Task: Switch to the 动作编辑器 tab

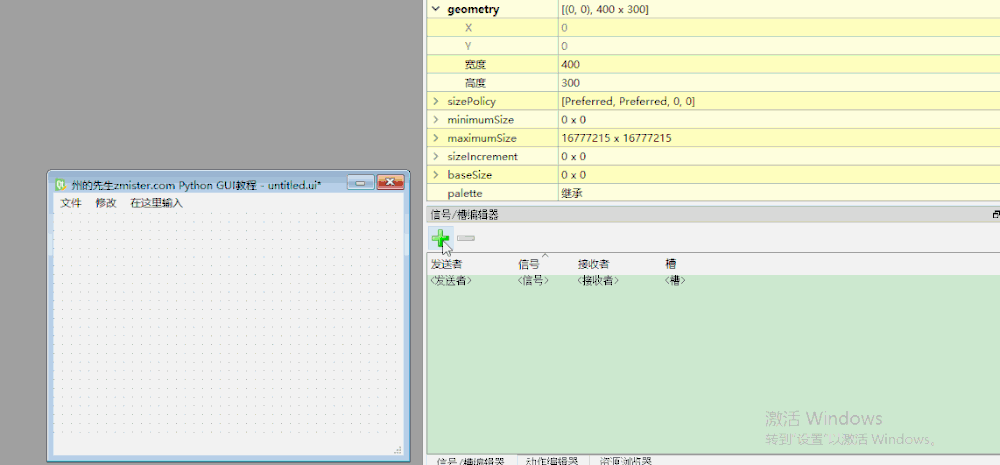Action: 552,461
